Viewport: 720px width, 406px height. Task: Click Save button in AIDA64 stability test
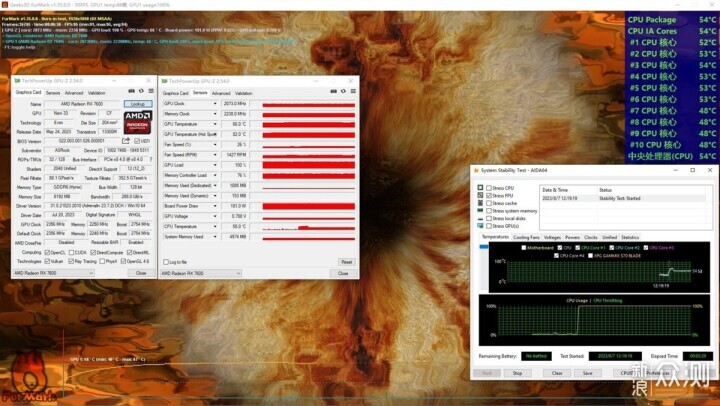pos(588,373)
